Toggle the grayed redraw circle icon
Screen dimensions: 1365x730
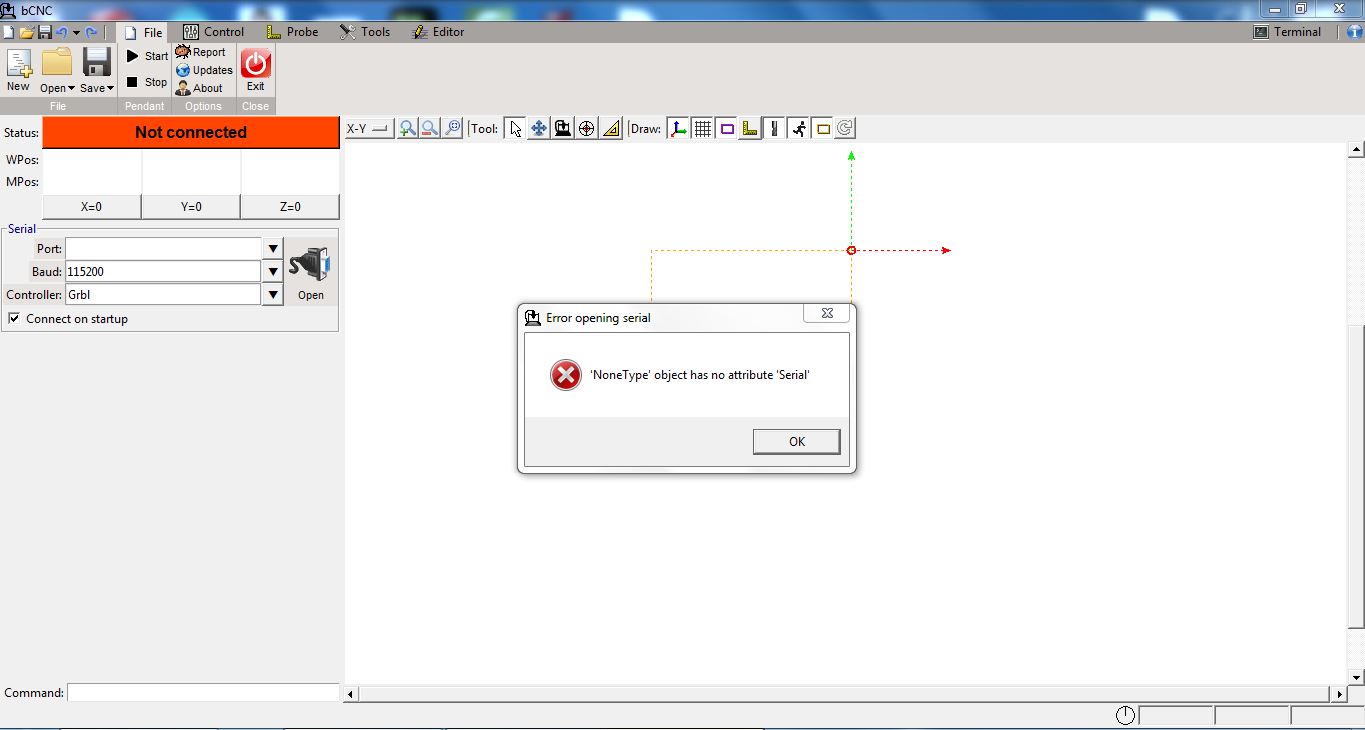(845, 128)
